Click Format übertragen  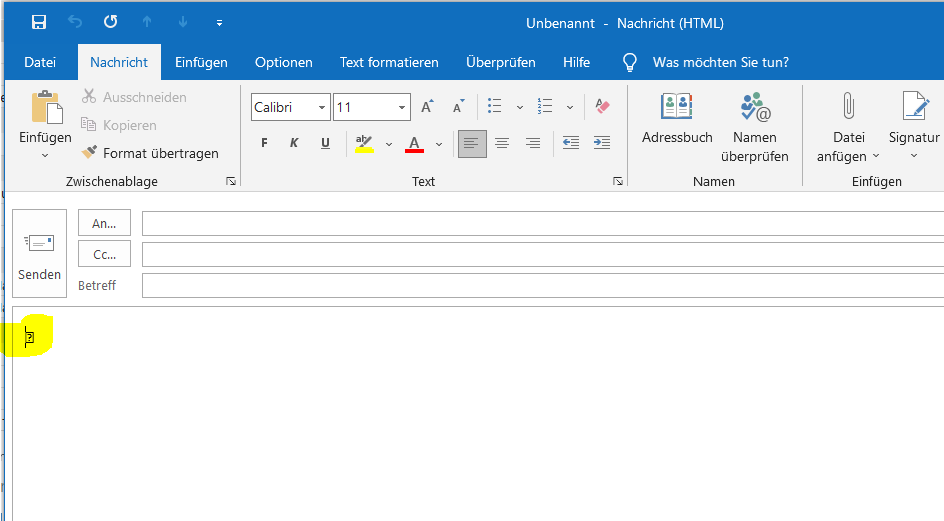[x=150, y=153]
